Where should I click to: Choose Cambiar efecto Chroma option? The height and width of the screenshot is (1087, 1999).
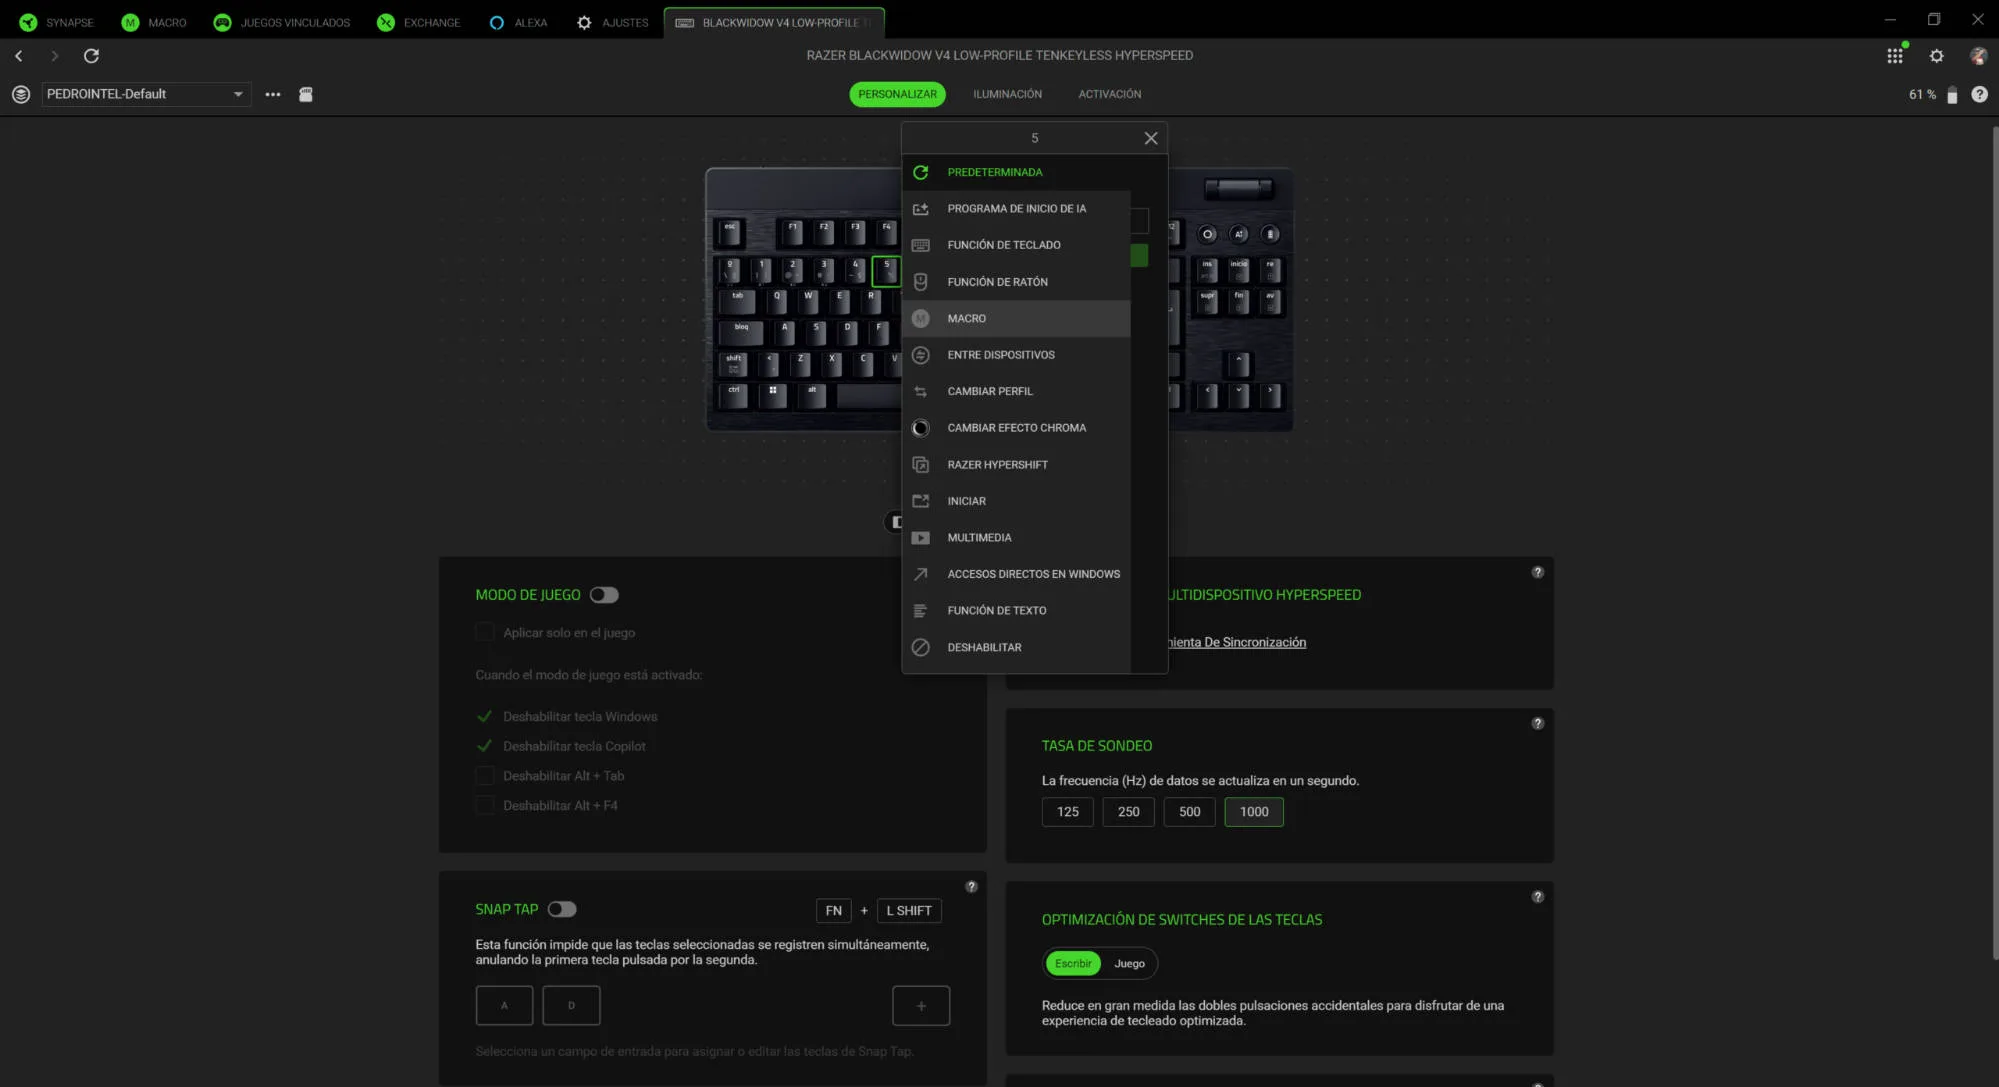click(x=1016, y=428)
